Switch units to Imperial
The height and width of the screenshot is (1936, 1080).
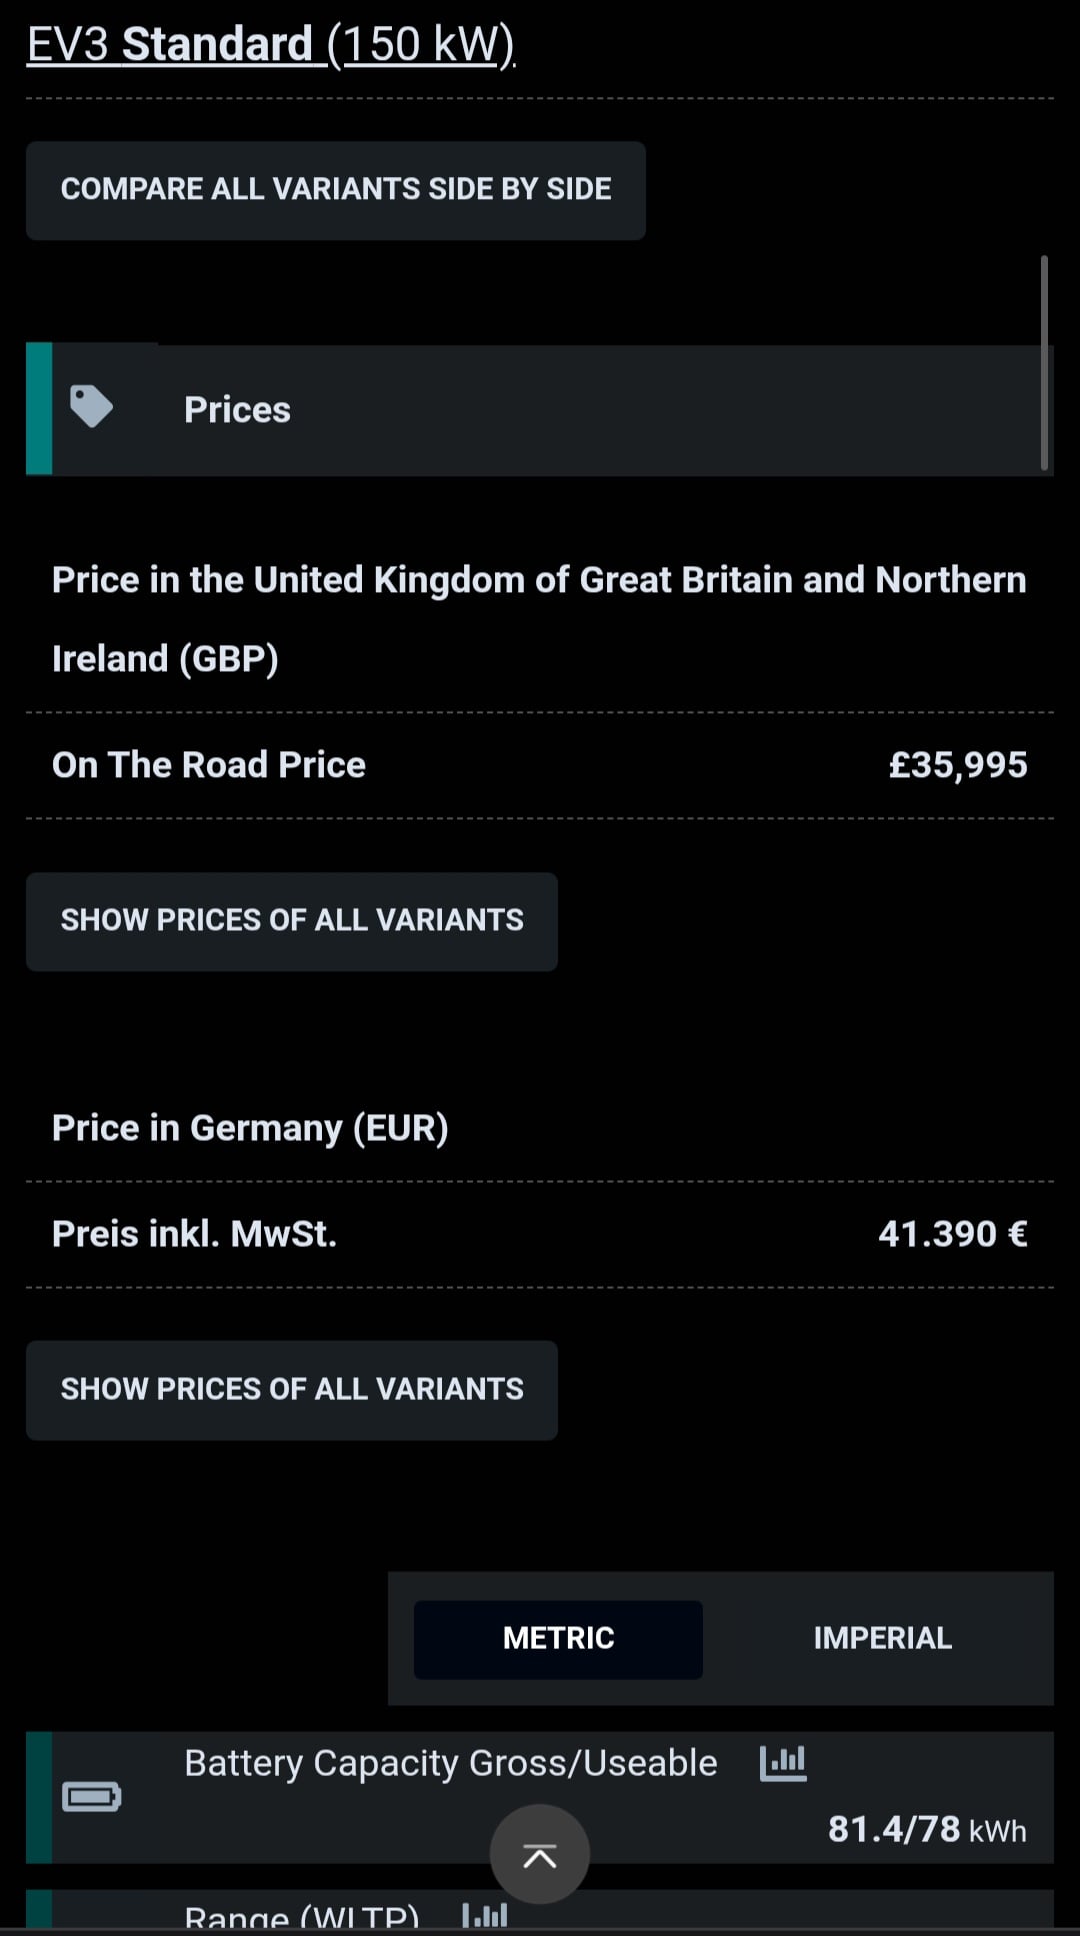tap(882, 1638)
